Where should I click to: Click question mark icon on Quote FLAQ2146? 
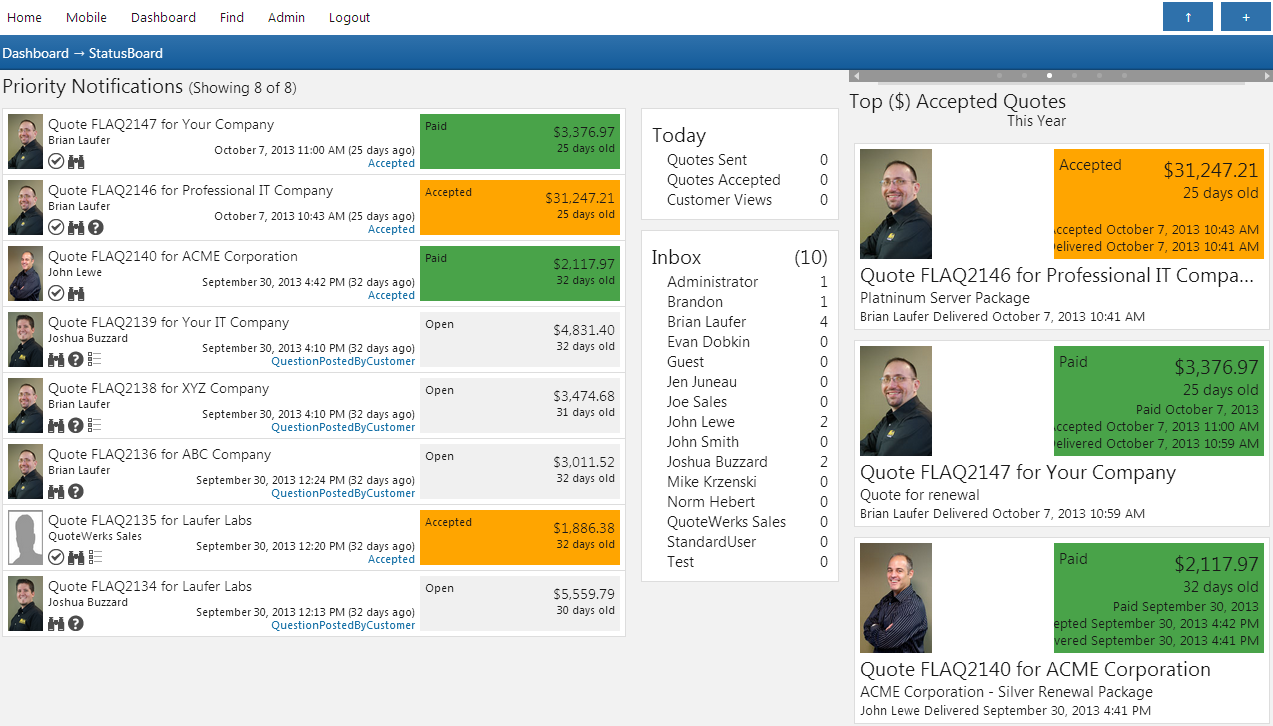tap(96, 227)
